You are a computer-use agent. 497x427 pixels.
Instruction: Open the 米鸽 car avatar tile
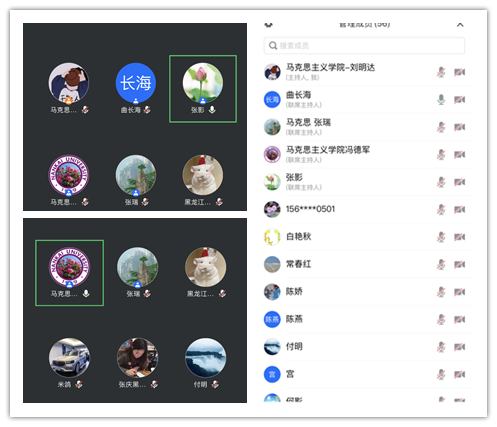[69, 358]
